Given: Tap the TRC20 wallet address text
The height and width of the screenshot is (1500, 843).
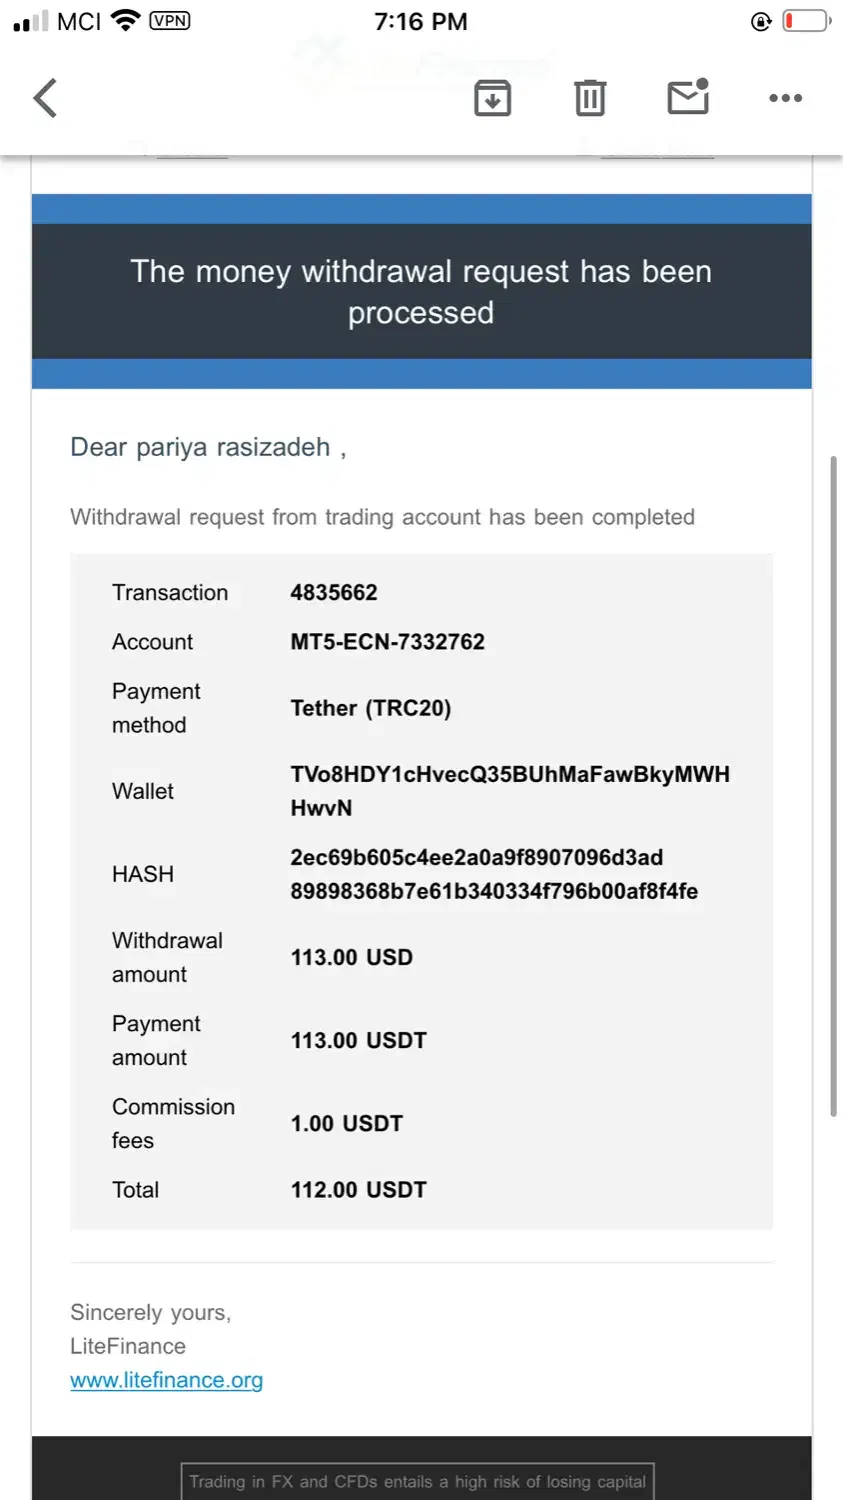Looking at the screenshot, I should (x=509, y=790).
